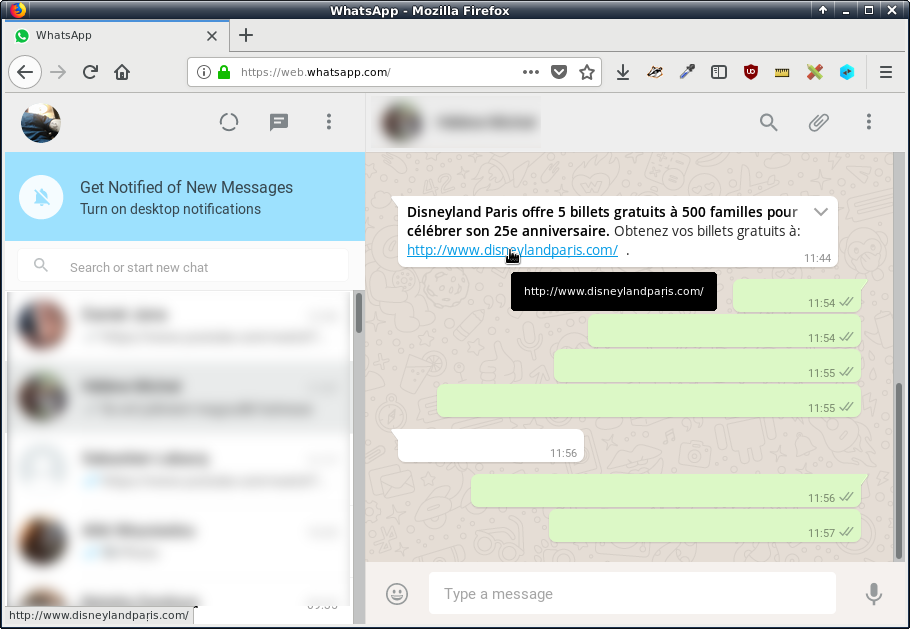Start a new chat via message icon
The image size is (910, 629).
point(279,122)
